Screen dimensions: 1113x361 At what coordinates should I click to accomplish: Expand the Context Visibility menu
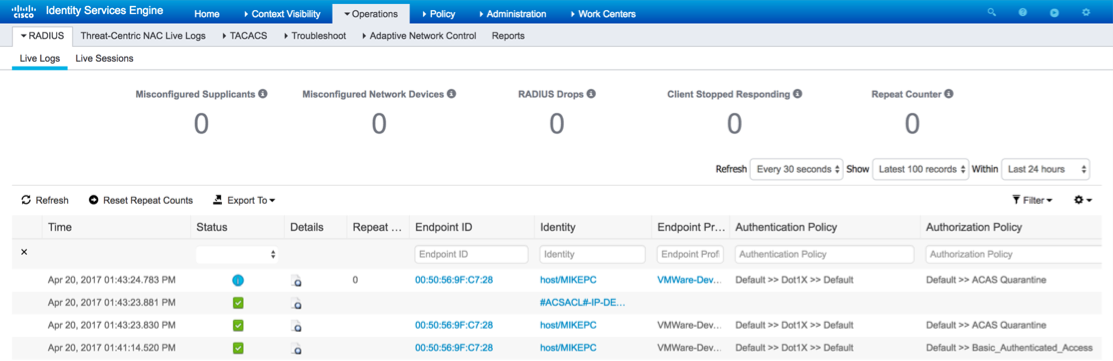point(282,14)
